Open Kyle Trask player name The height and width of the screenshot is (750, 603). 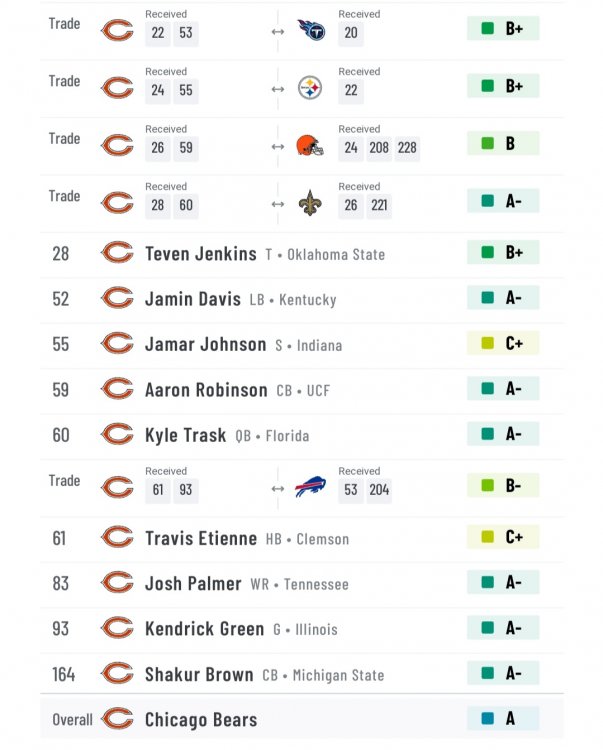[186, 435]
